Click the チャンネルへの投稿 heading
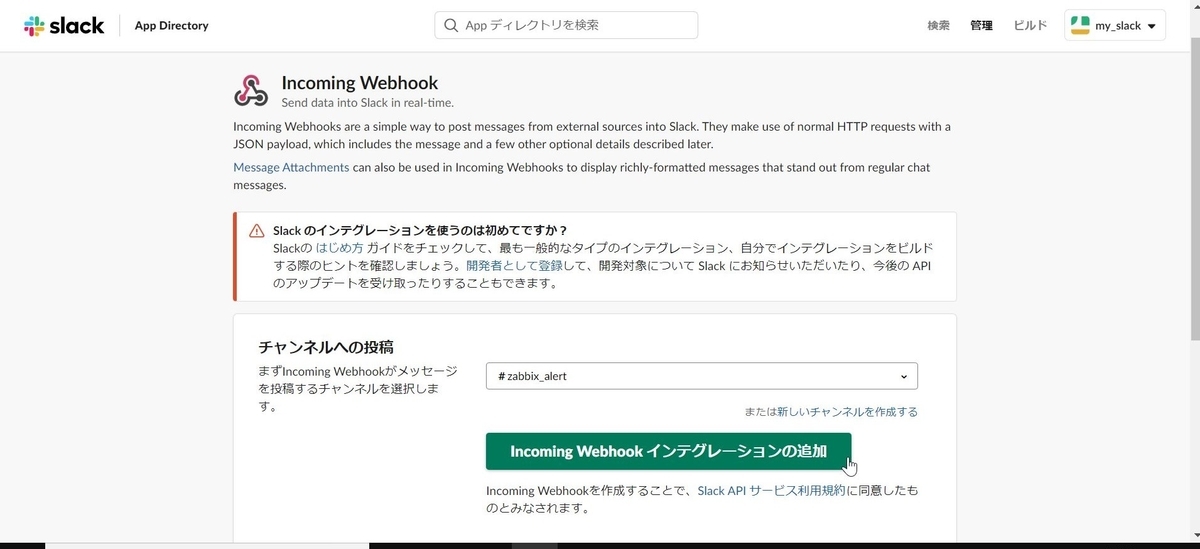Image resolution: width=1200 pixels, height=549 pixels. point(326,347)
